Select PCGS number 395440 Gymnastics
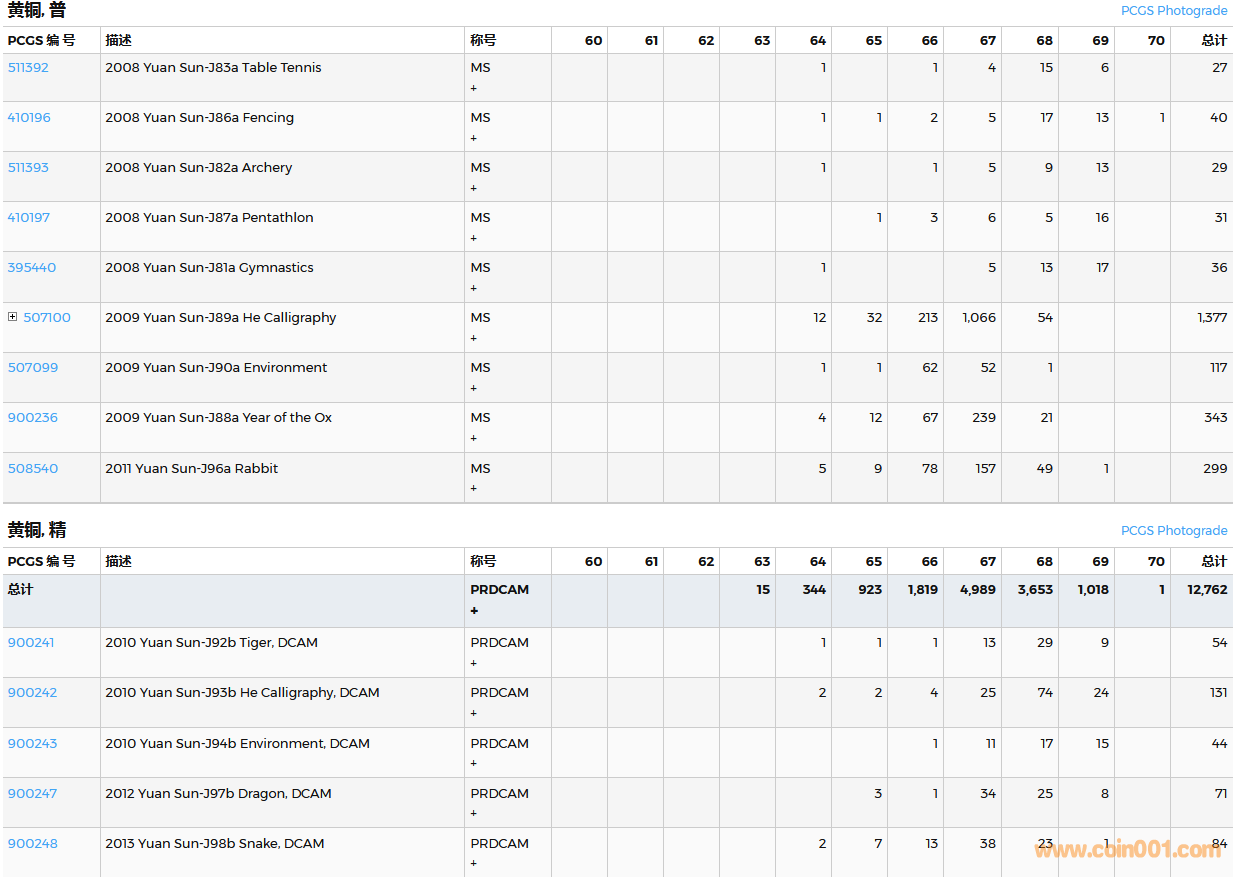Image resolution: width=1234 pixels, height=877 pixels. click(x=32, y=268)
